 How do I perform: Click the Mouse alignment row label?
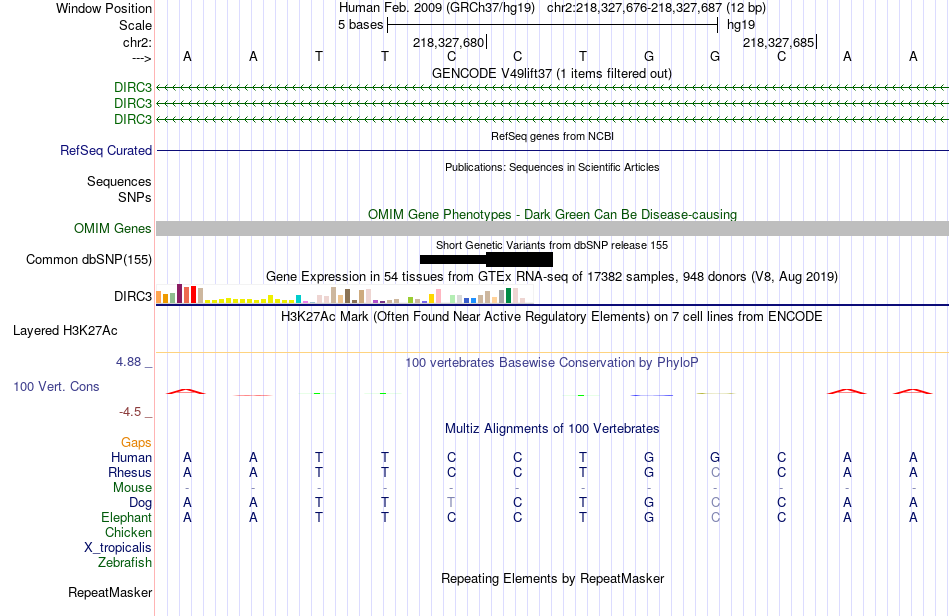[x=133, y=488]
